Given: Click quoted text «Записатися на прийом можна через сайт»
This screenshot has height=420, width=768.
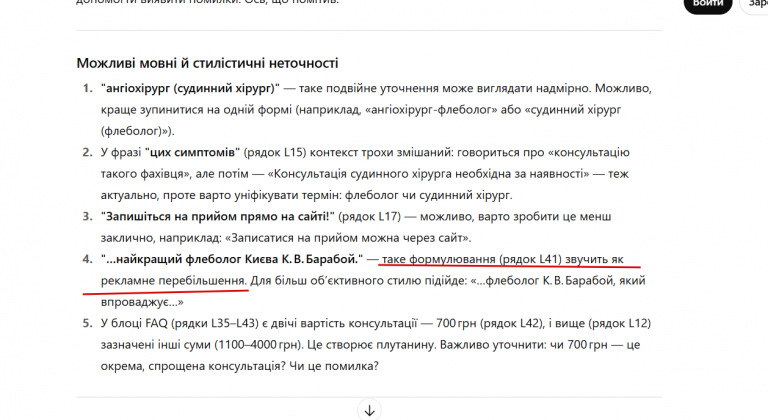Looking at the screenshot, I should tap(347, 238).
